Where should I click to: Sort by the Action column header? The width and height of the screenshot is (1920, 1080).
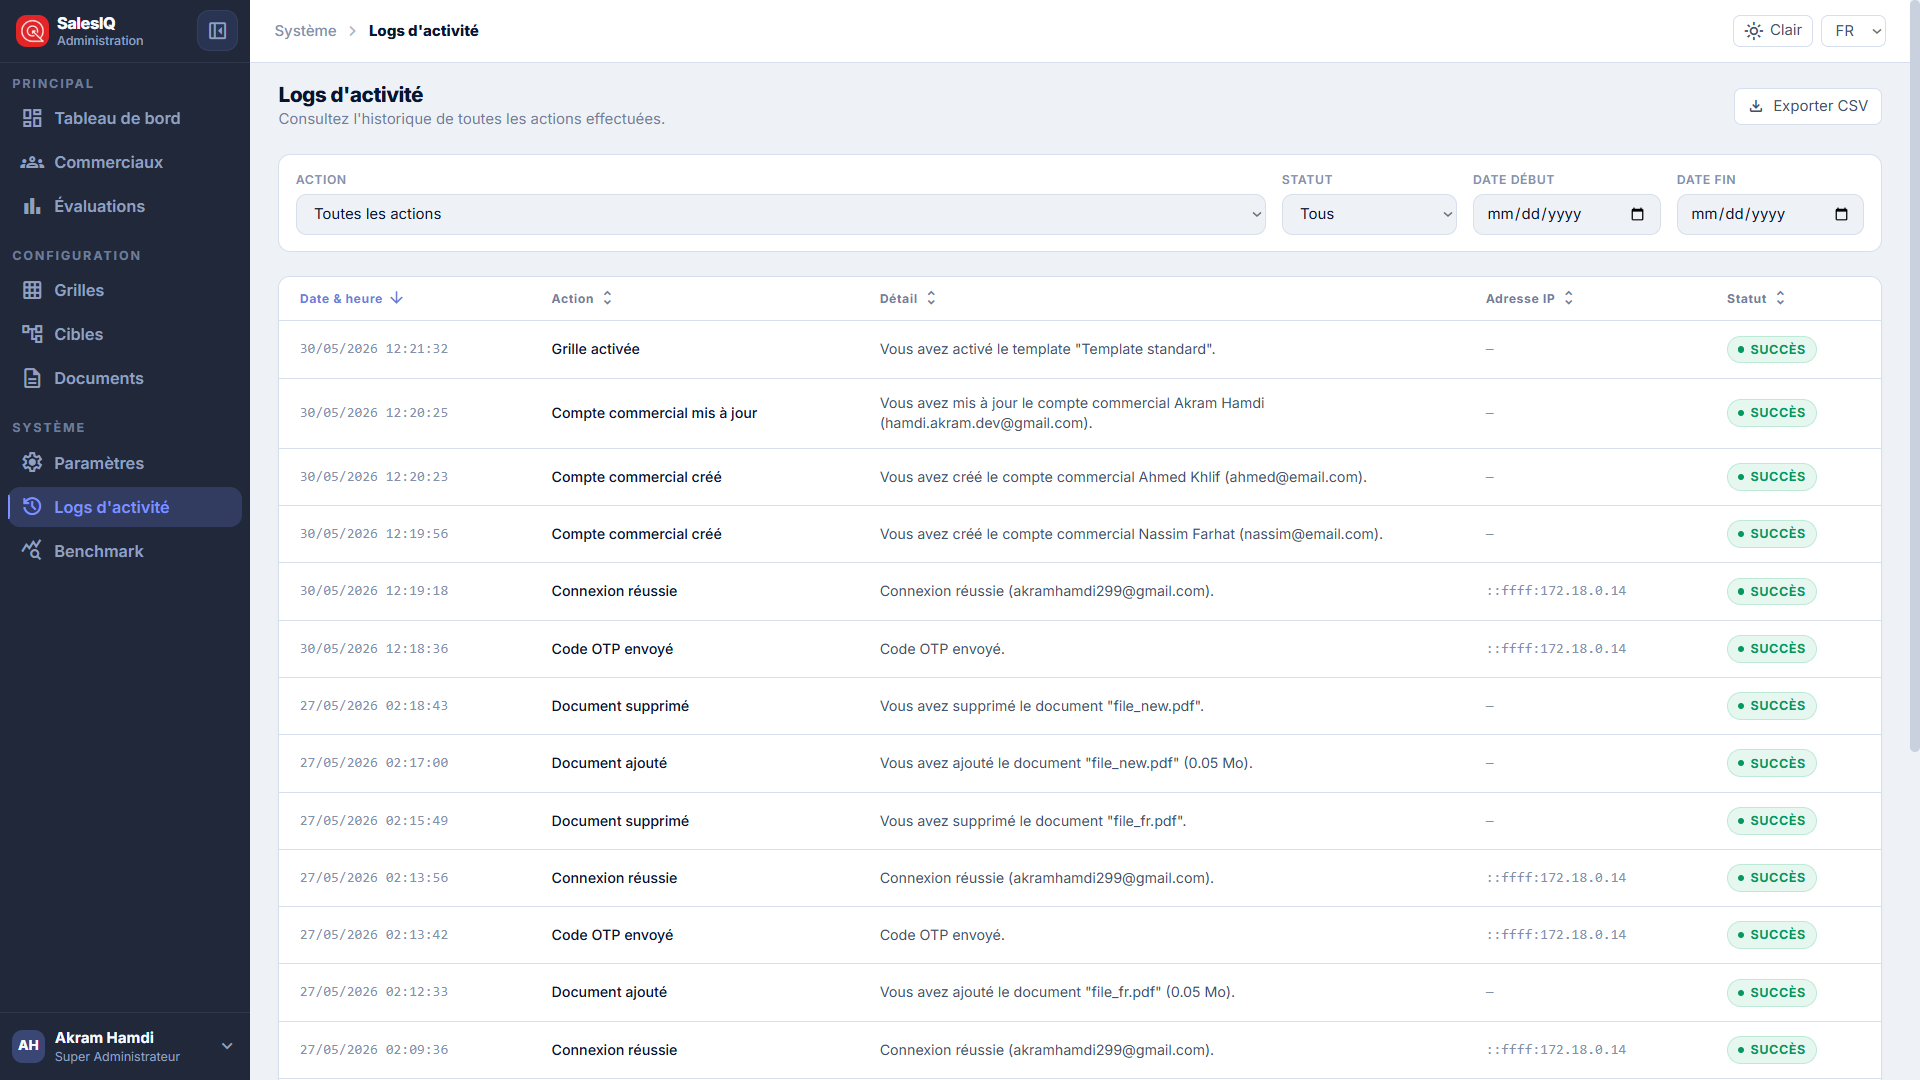point(581,298)
